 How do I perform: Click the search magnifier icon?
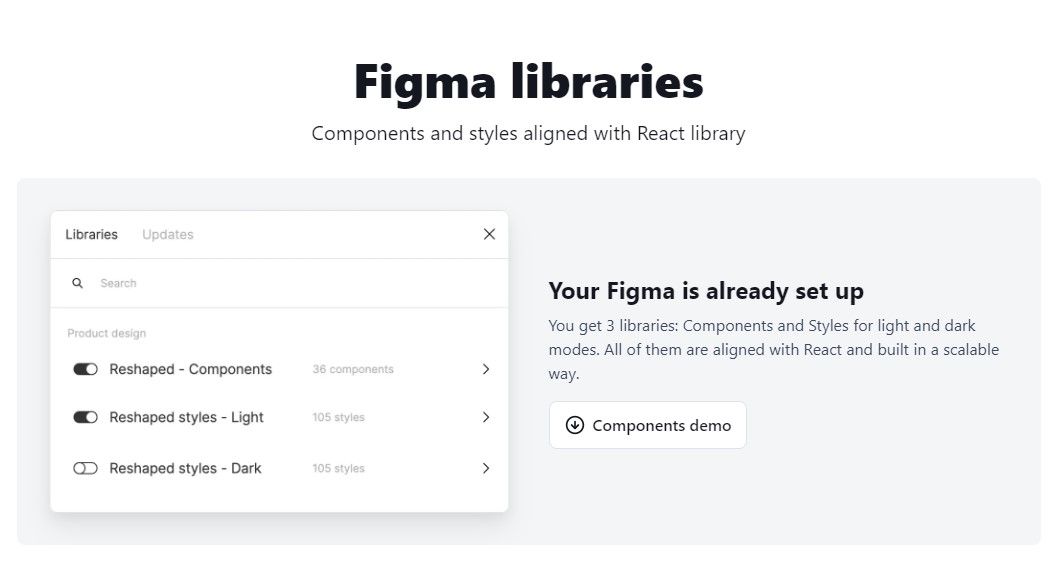77,283
